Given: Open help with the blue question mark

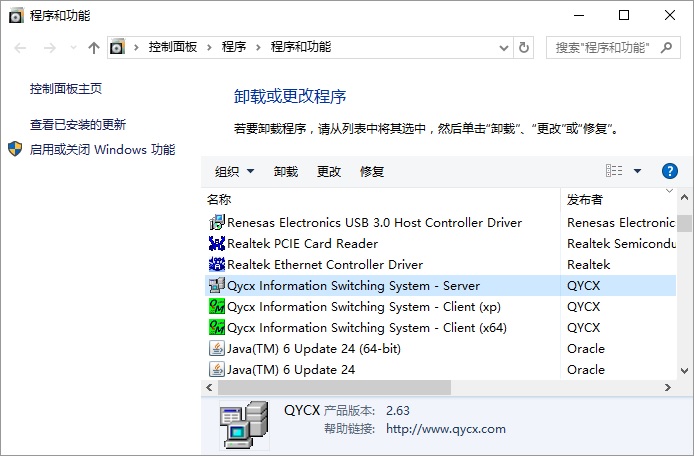Looking at the screenshot, I should [670, 171].
